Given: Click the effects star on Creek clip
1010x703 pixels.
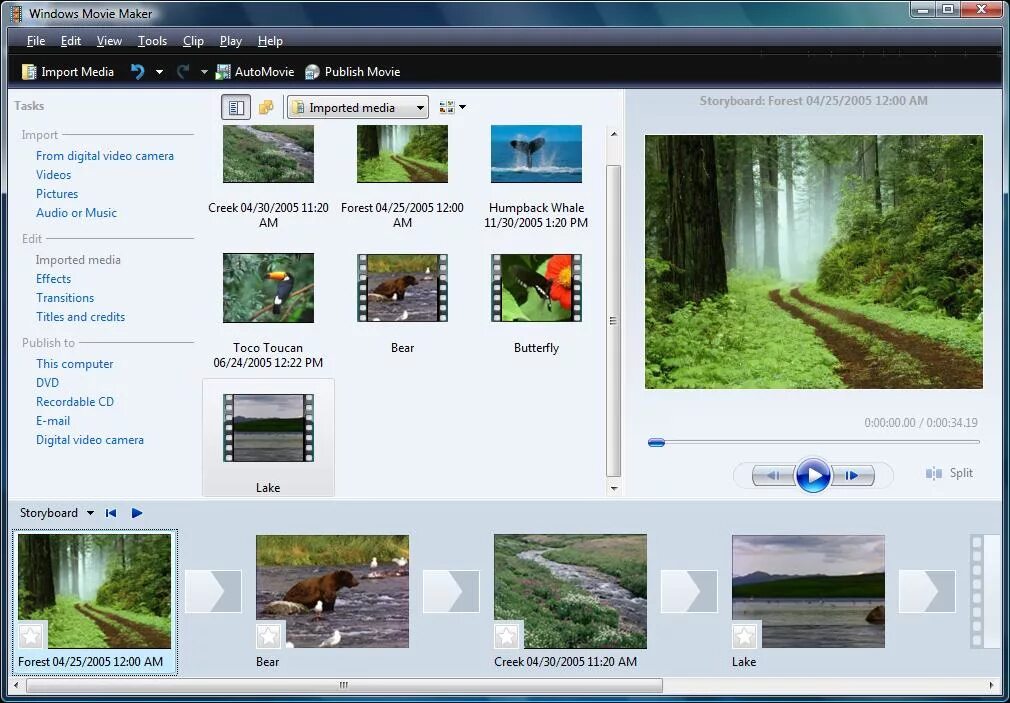Looking at the screenshot, I should tap(507, 637).
